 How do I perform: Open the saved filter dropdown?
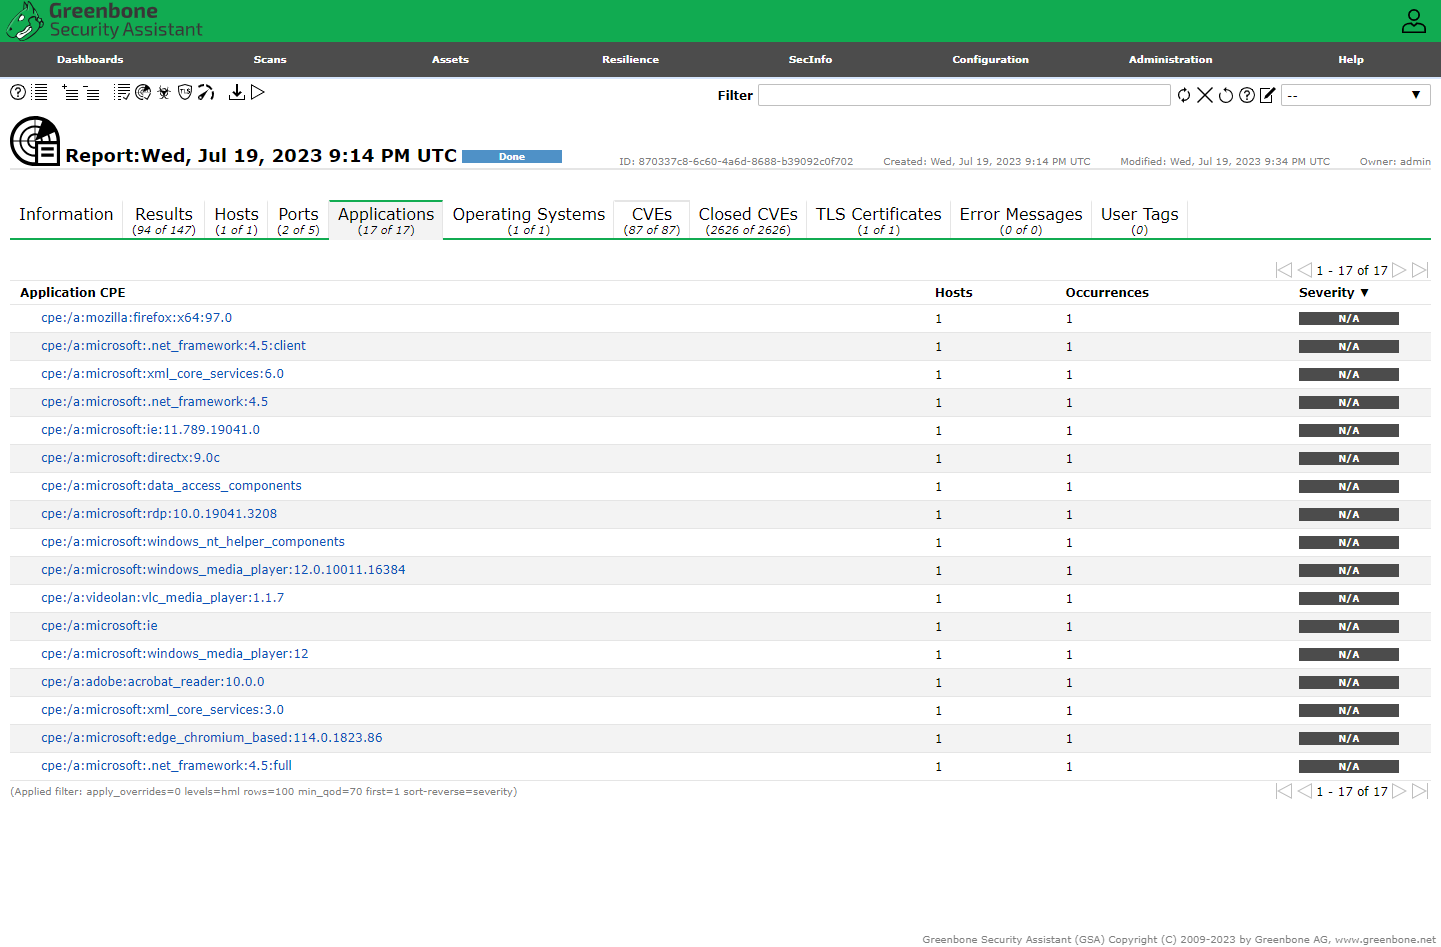click(x=1355, y=95)
